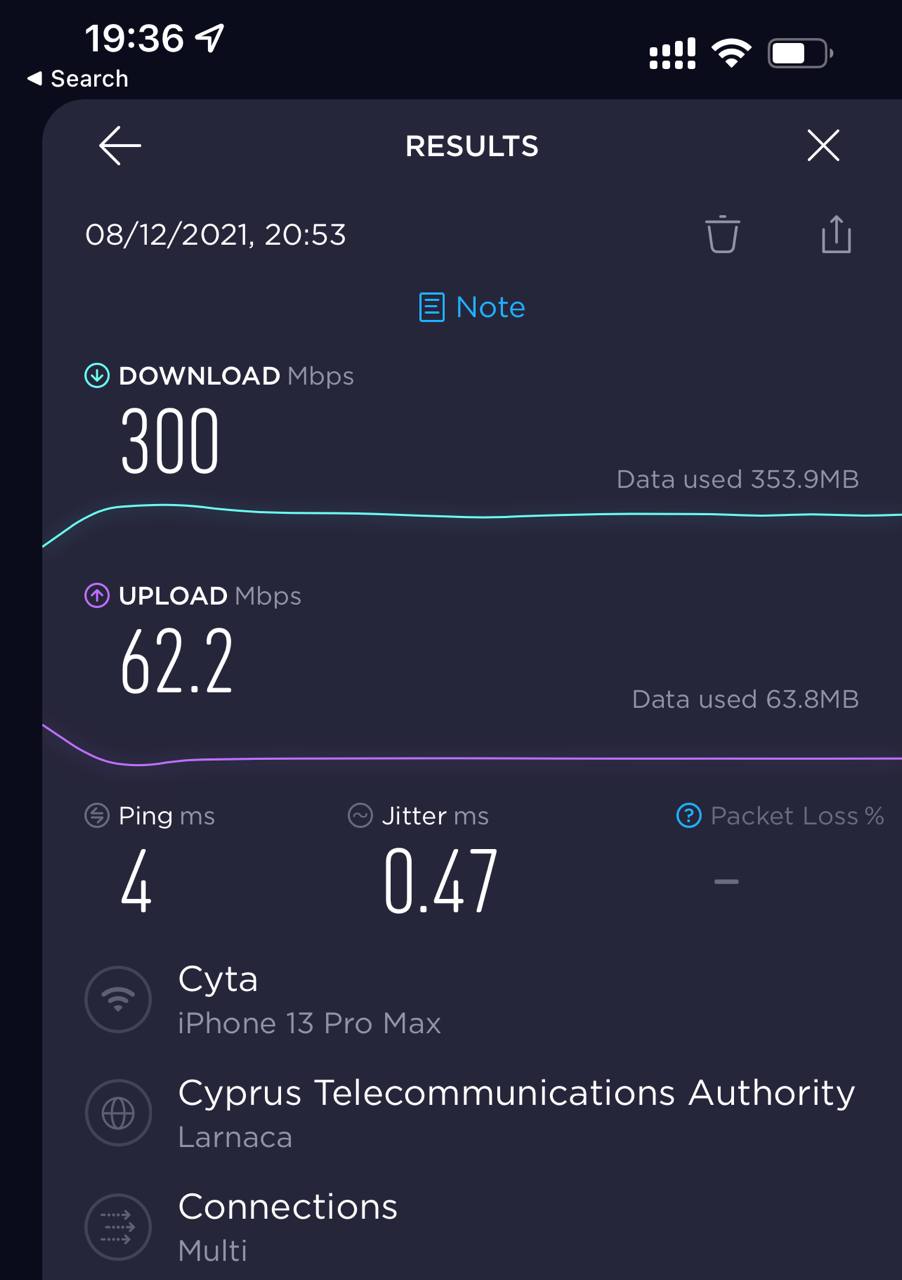Tap the back arrow icon
This screenshot has height=1280, width=902.
pos(120,146)
